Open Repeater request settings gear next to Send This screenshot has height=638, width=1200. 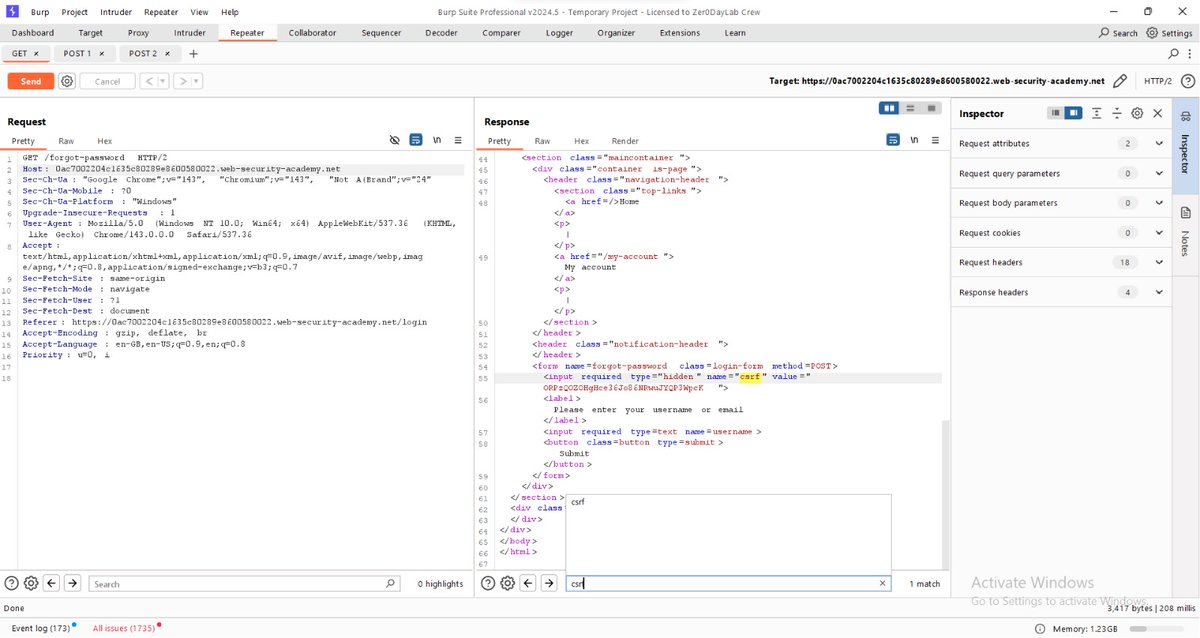tap(67, 81)
